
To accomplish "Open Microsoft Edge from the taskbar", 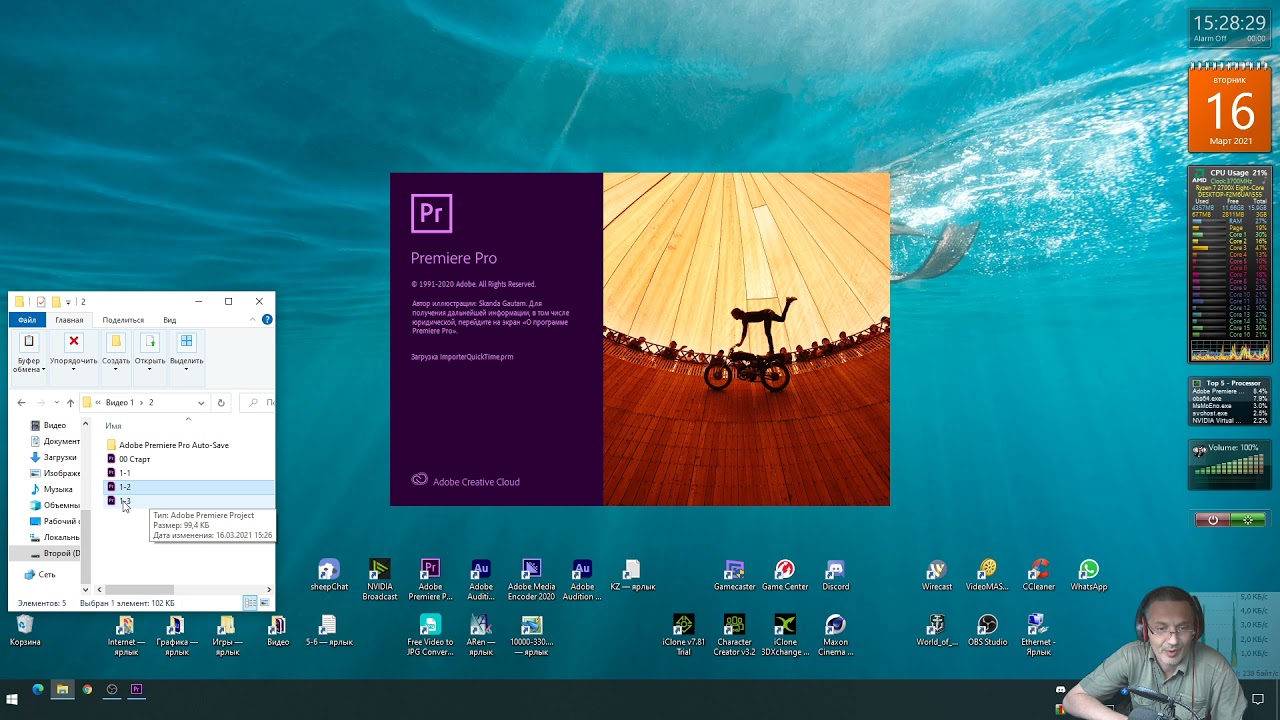I will (x=38, y=690).
